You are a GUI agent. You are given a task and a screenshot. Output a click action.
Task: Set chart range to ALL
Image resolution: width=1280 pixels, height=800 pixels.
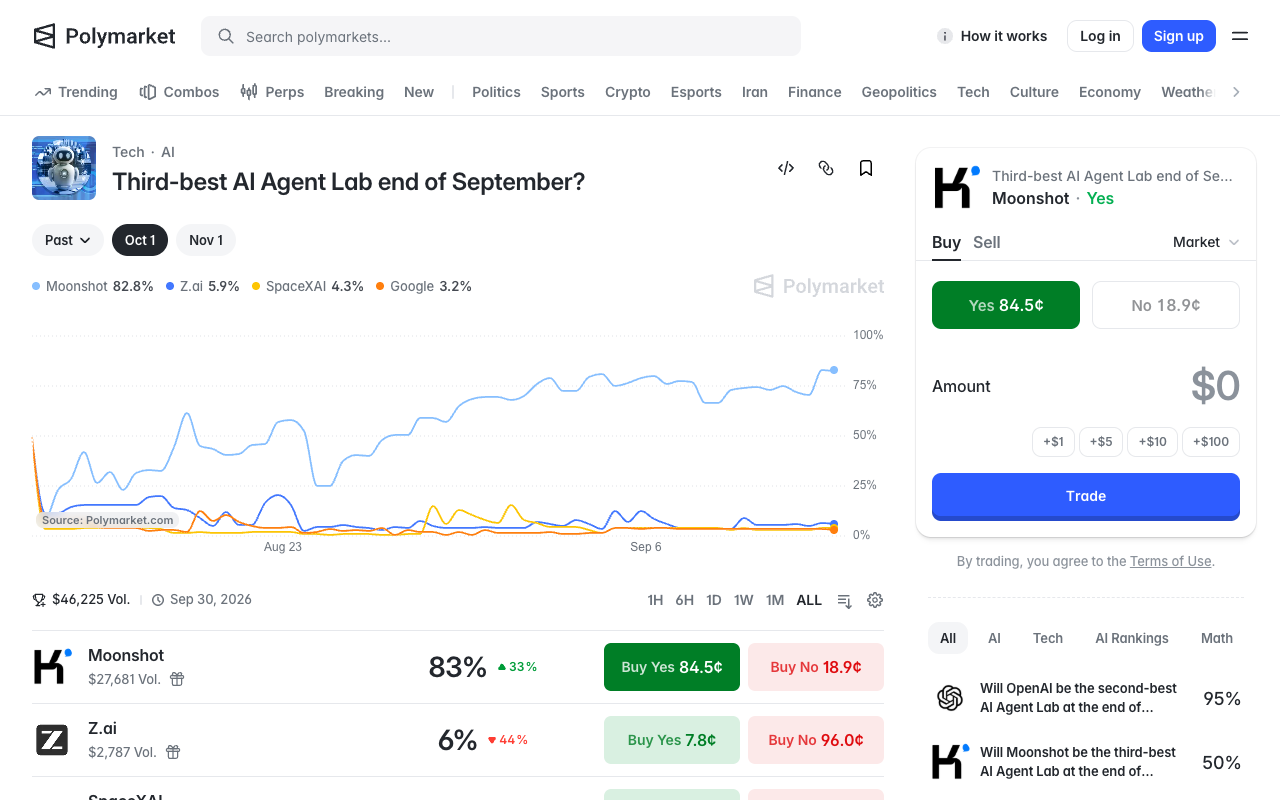809,600
